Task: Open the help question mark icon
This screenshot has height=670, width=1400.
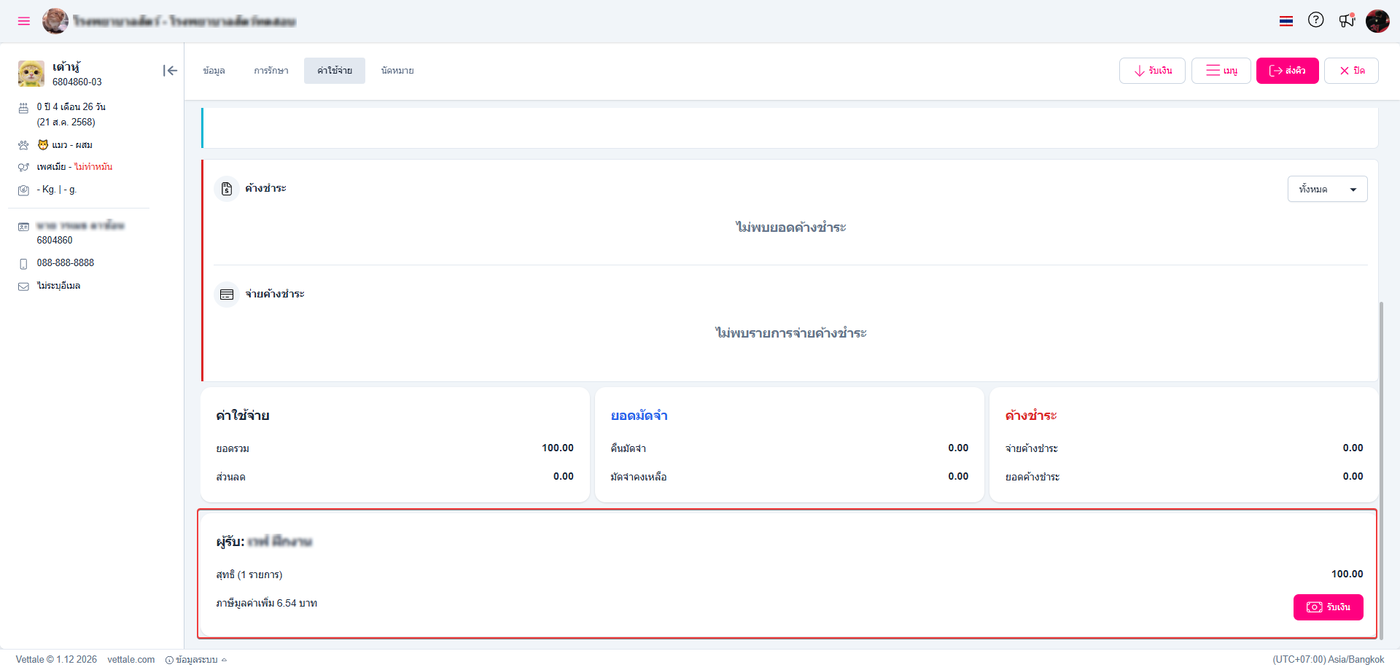Action: point(1316,20)
